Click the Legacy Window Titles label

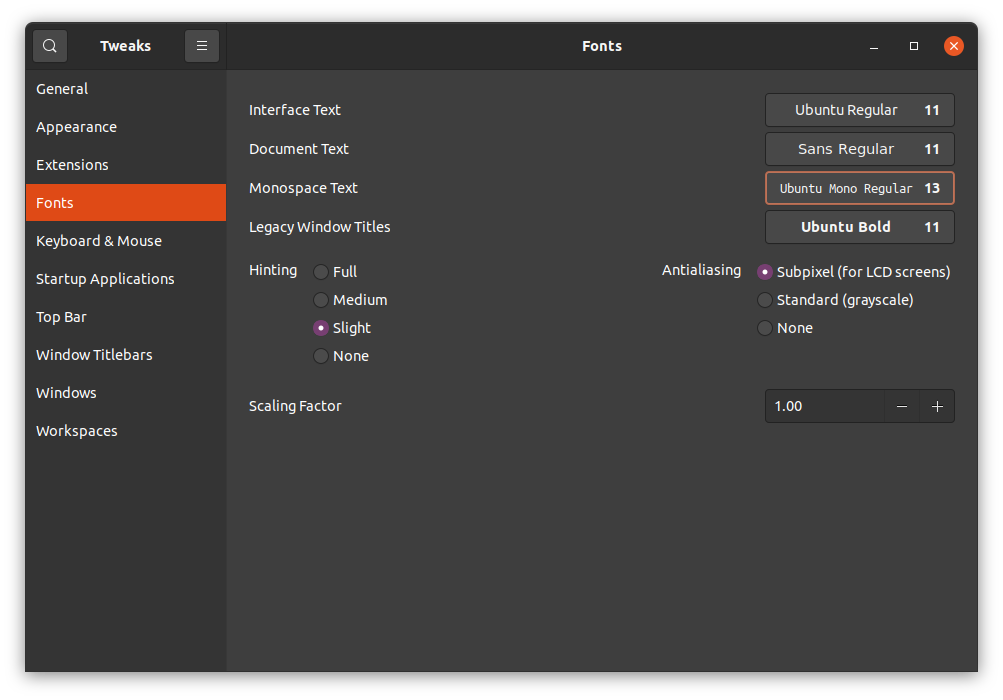click(x=319, y=227)
